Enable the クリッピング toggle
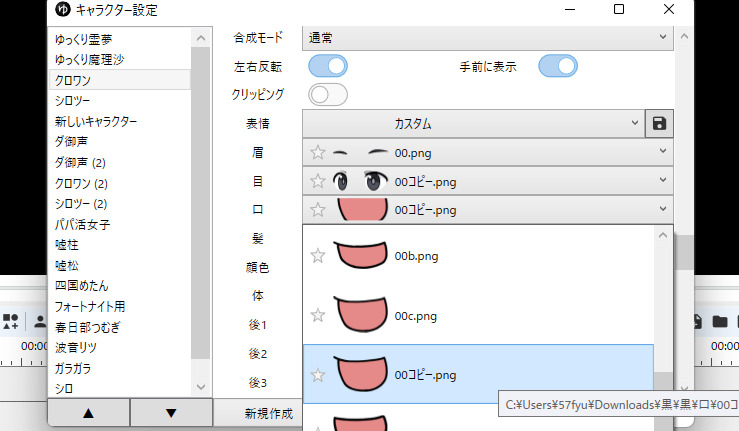The width and height of the screenshot is (739, 431). click(328, 95)
